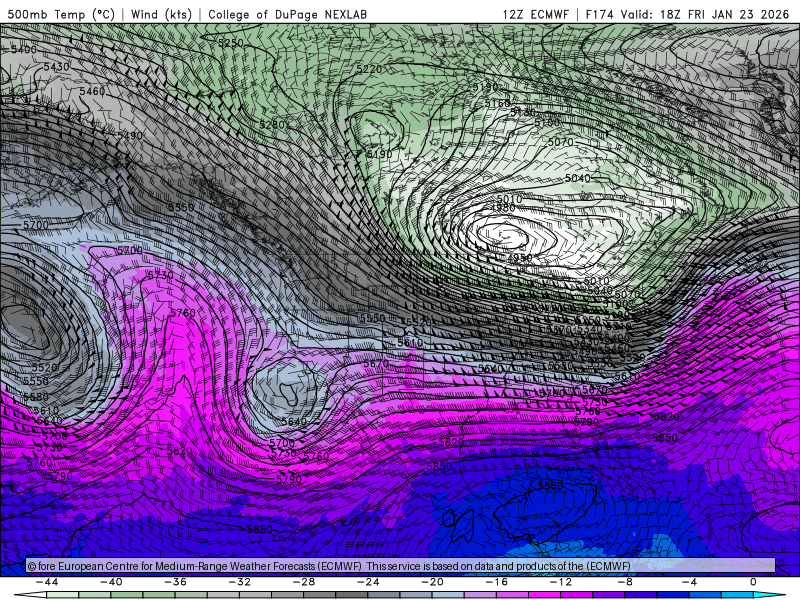Screen dimensions: 800x600
Task: Click the 5670 contour label
Action: tap(376, 364)
